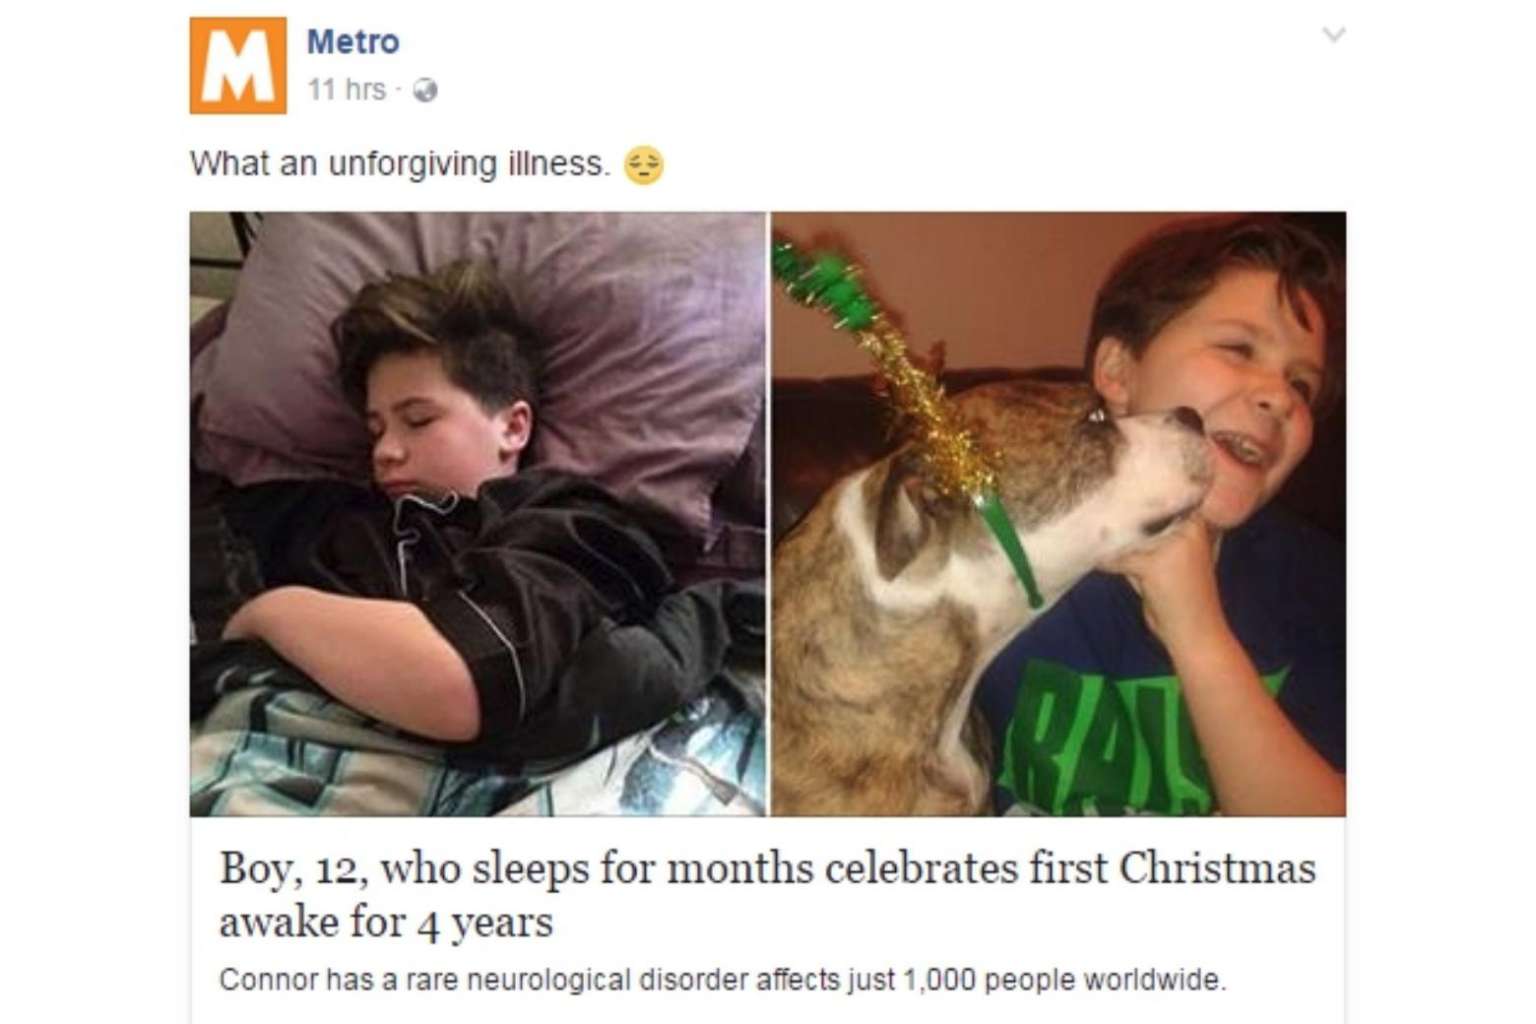Click the "What an unforgiving illness." caption
This screenshot has width=1536, height=1024.
[399, 163]
